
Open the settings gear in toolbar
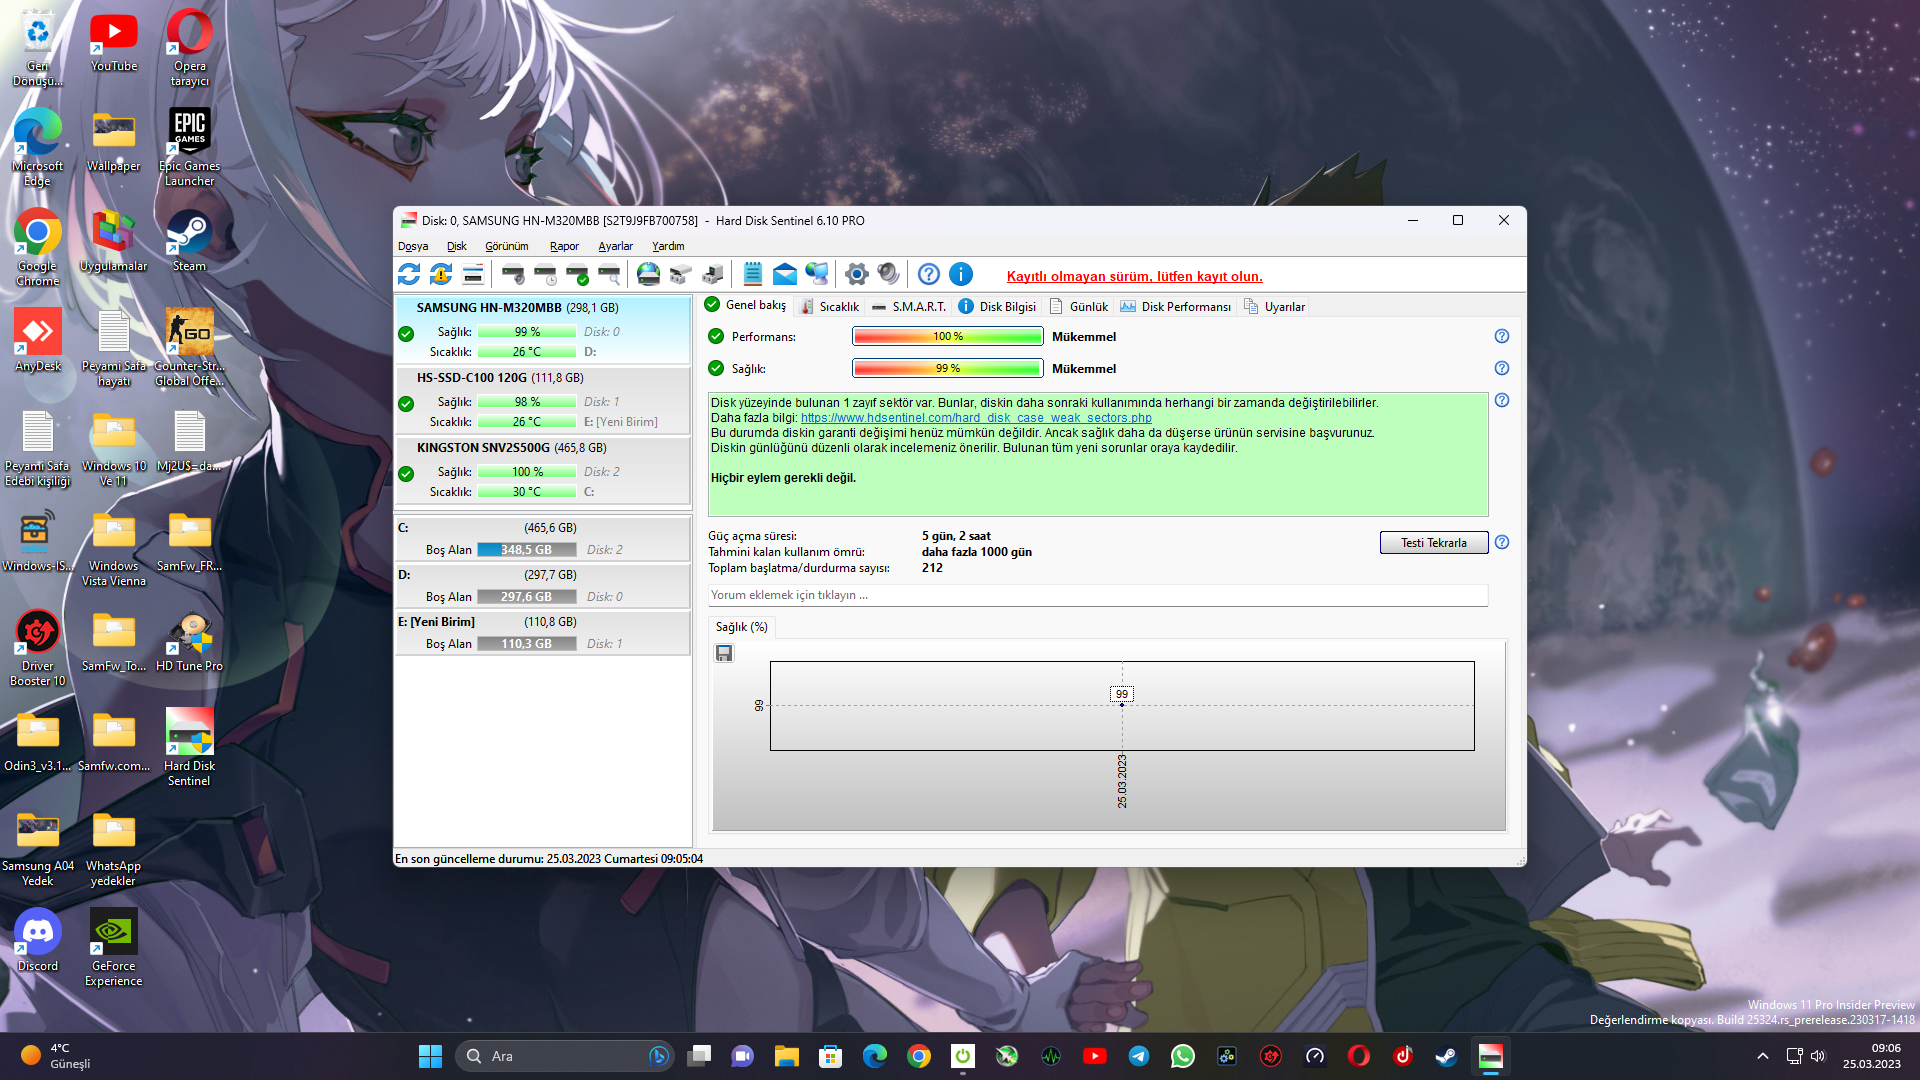click(856, 274)
